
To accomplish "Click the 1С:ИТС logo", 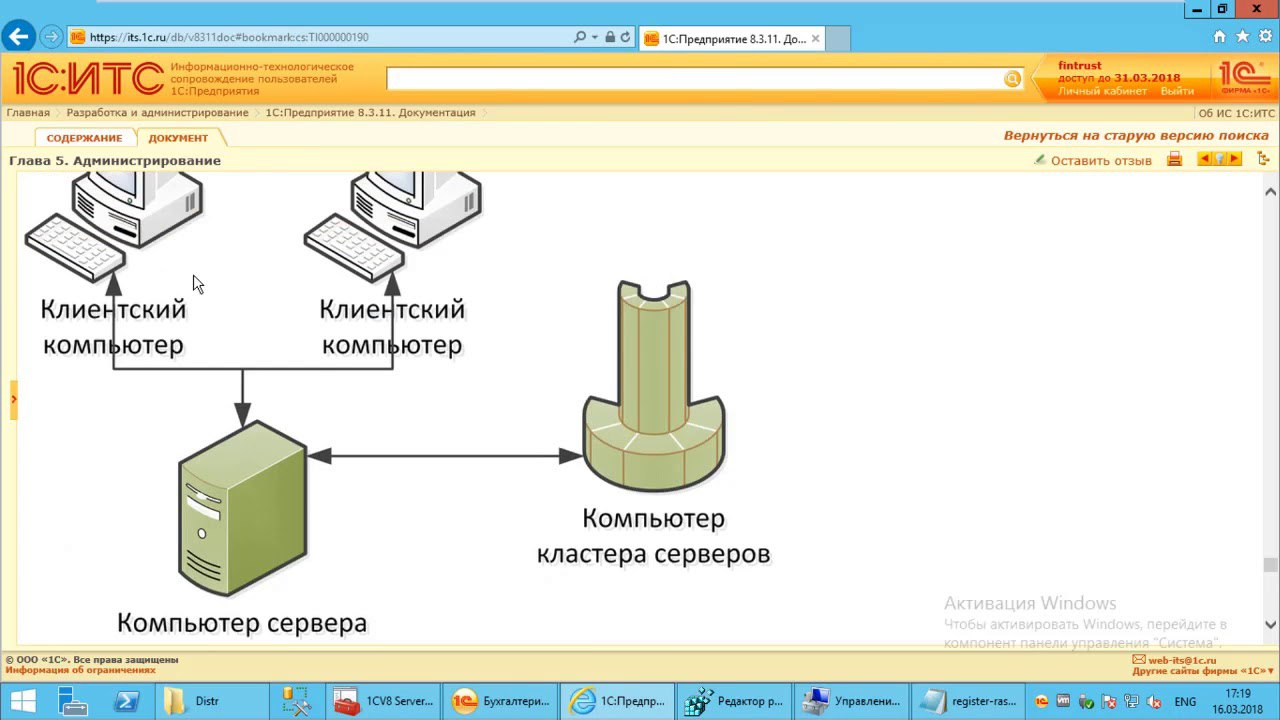I will tap(88, 79).
